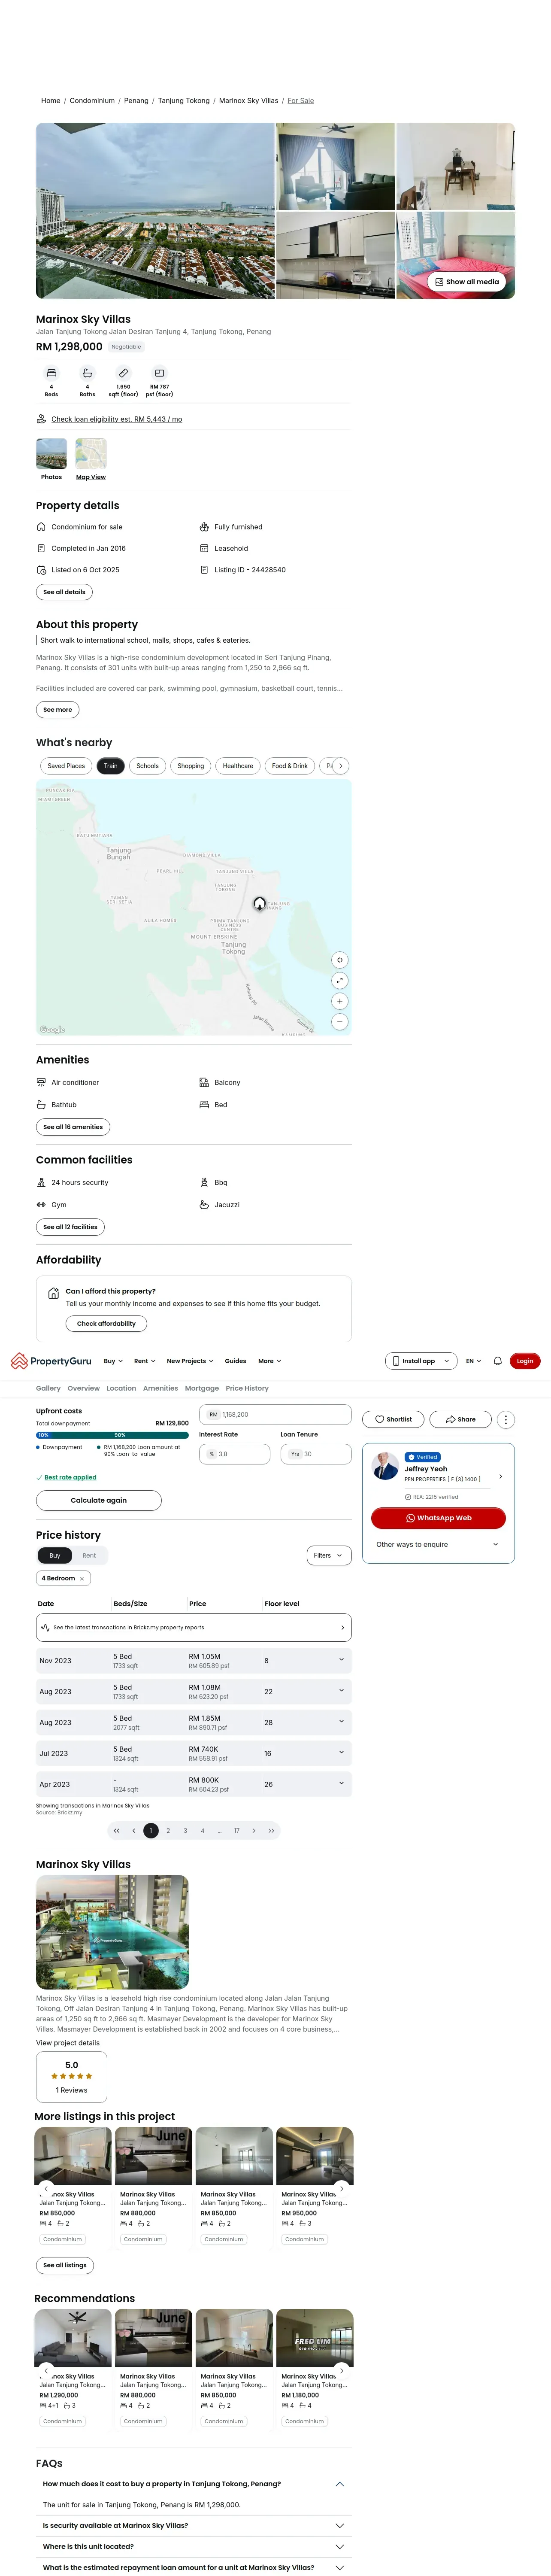The height and width of the screenshot is (2576, 551).
Task: Select the Schools nearby category
Action: 148,766
